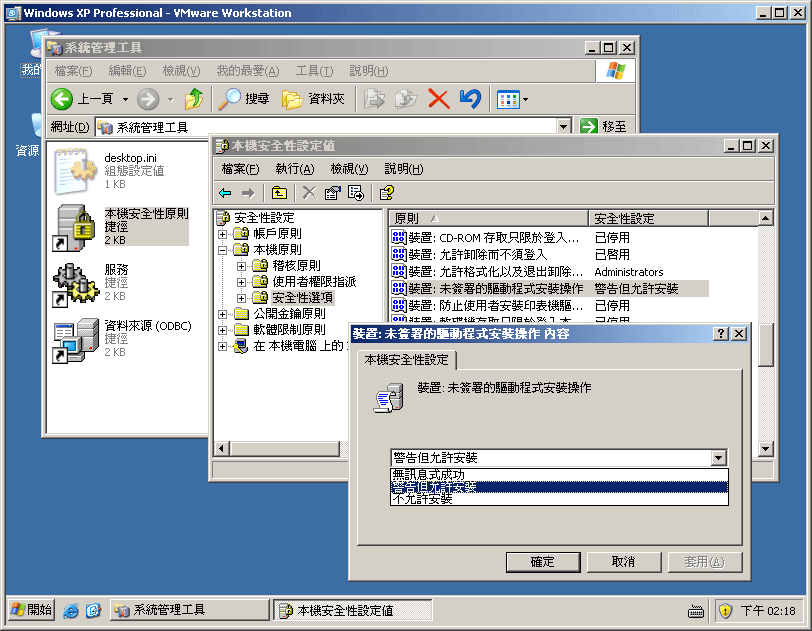The height and width of the screenshot is (631, 812).
Task: Switch to 系統管理工具 taskbar button
Action: coord(190,610)
